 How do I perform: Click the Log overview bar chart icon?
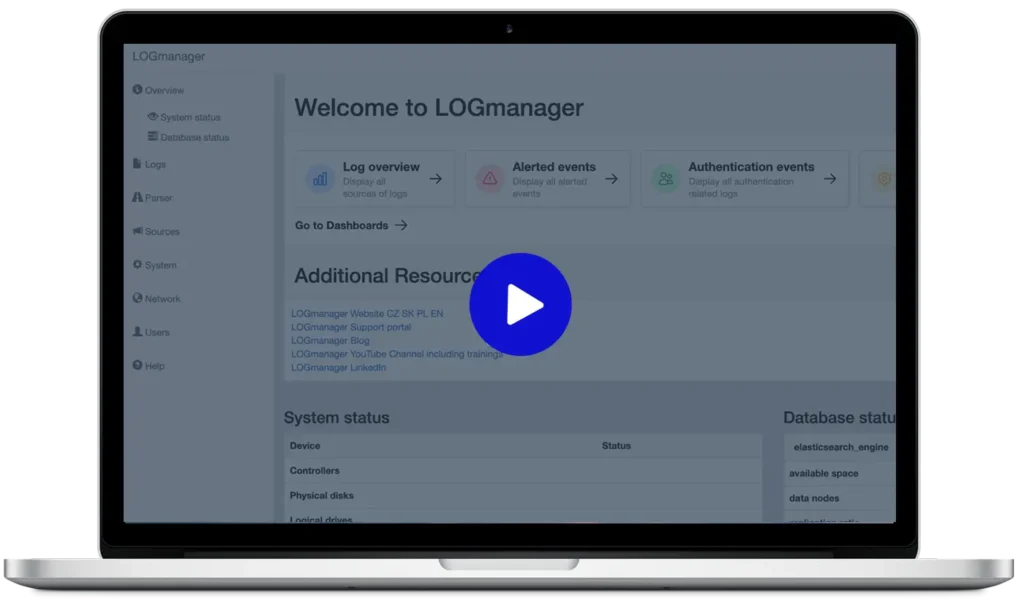coord(320,178)
